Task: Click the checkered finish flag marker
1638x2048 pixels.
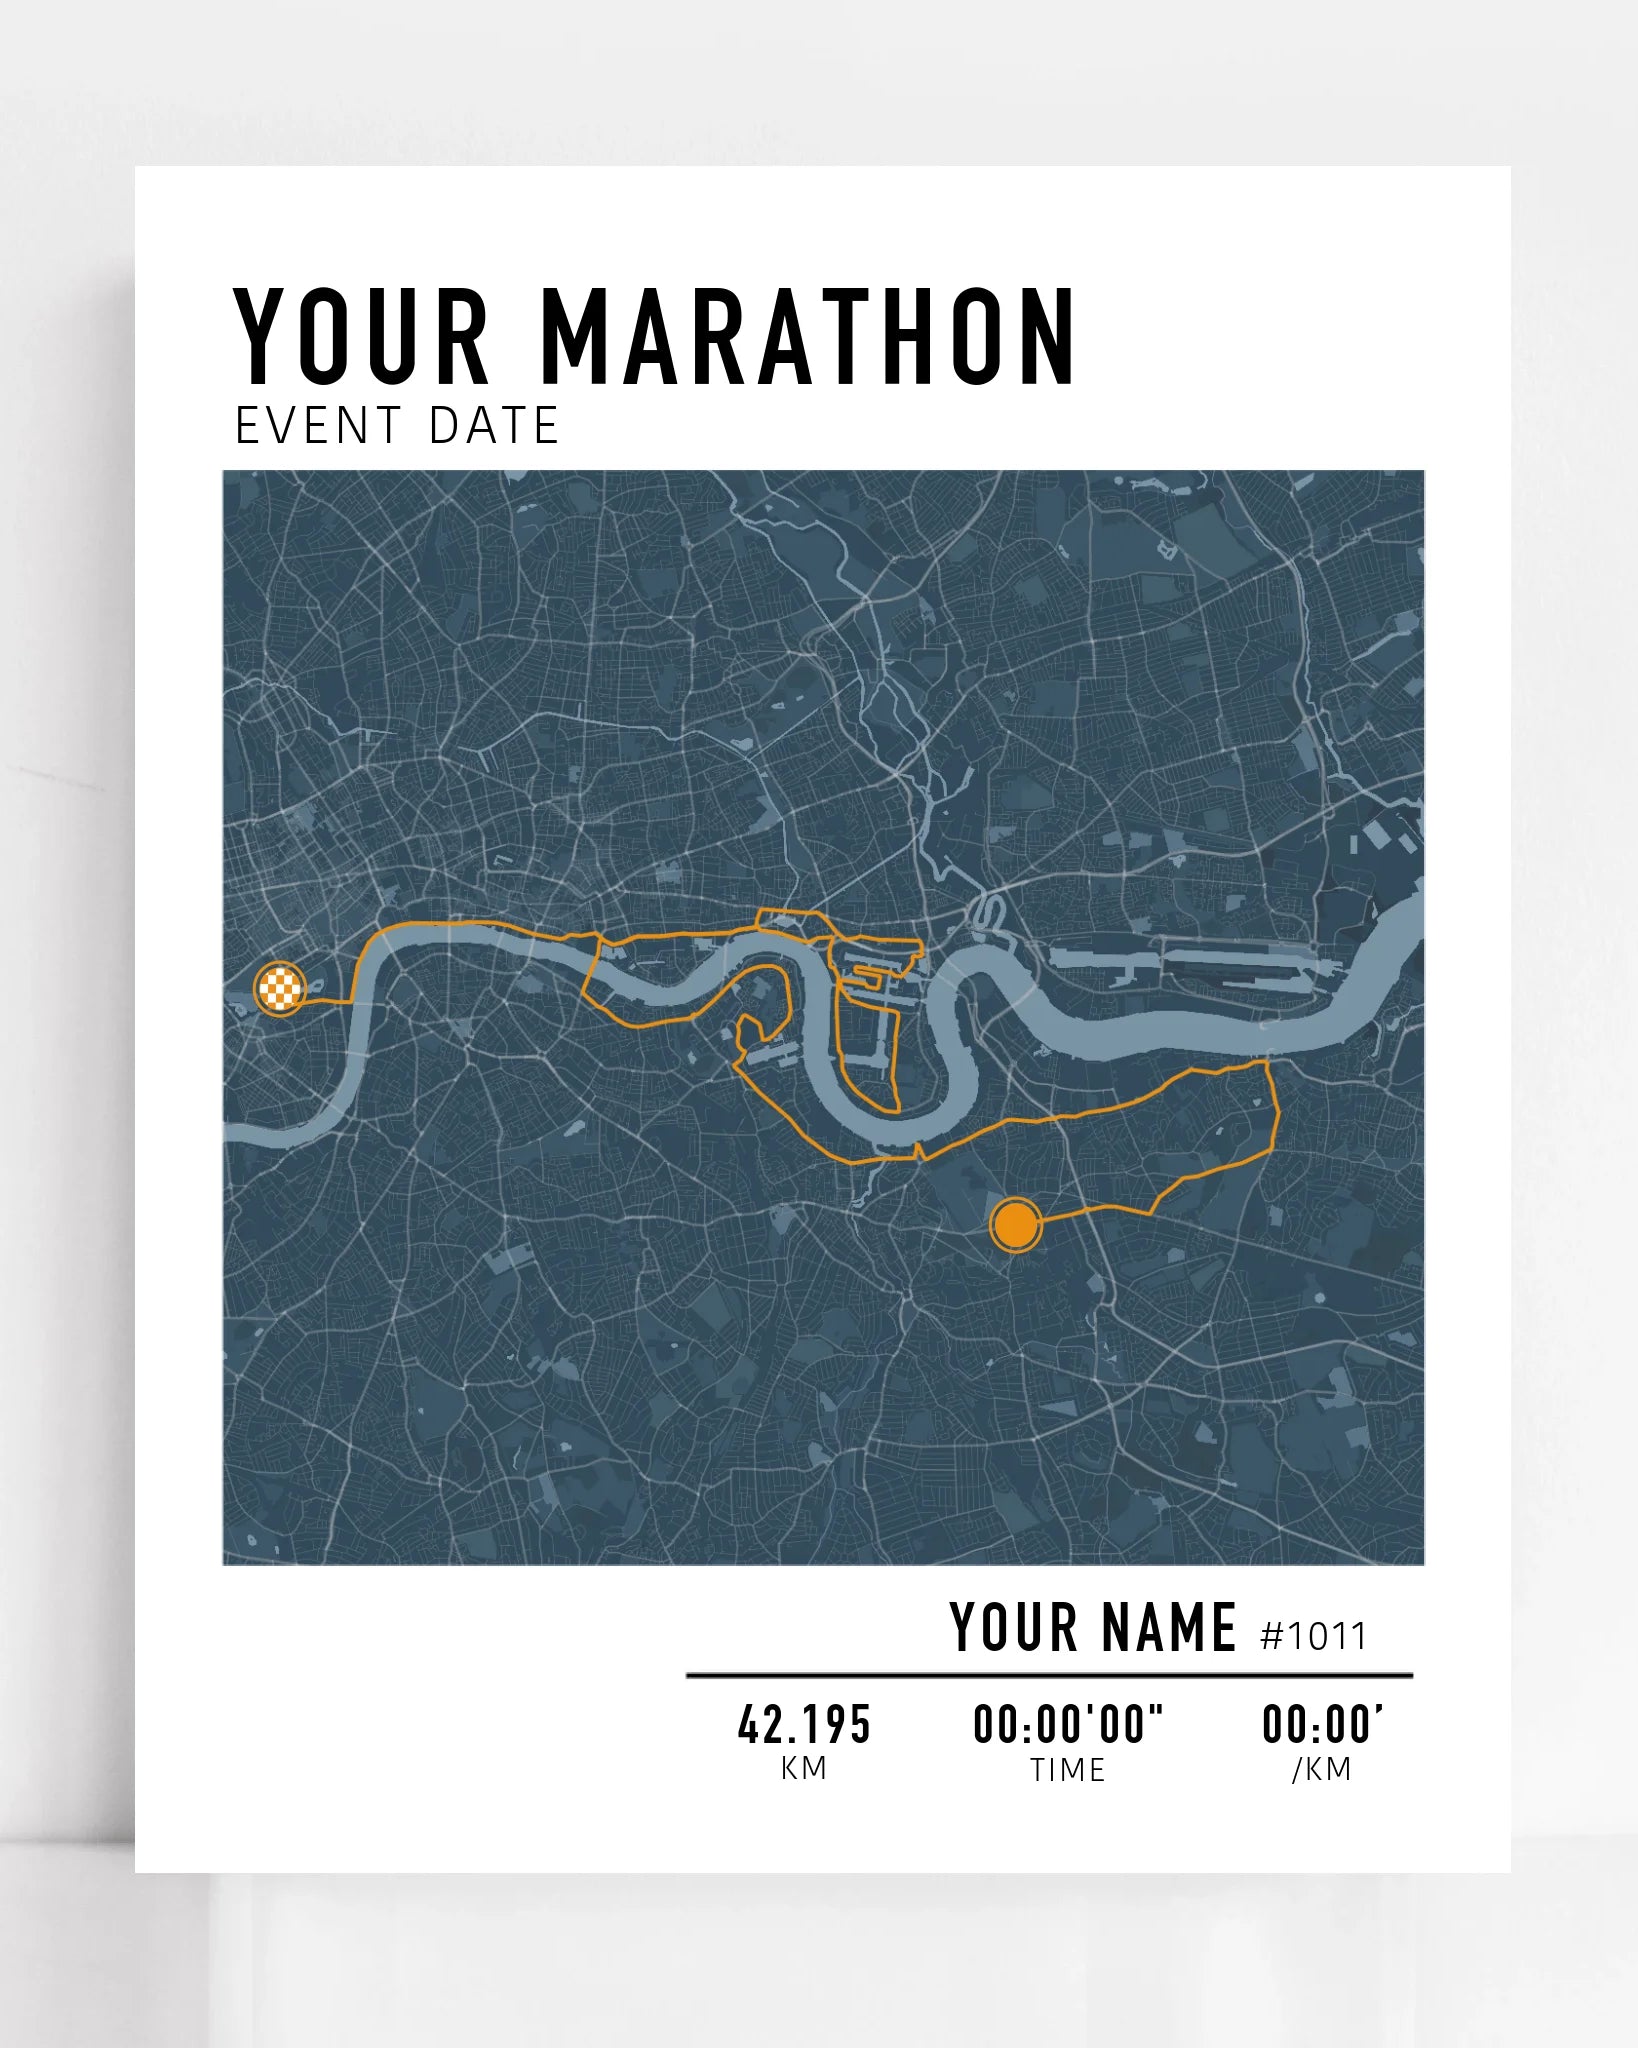Action: pyautogui.click(x=279, y=989)
